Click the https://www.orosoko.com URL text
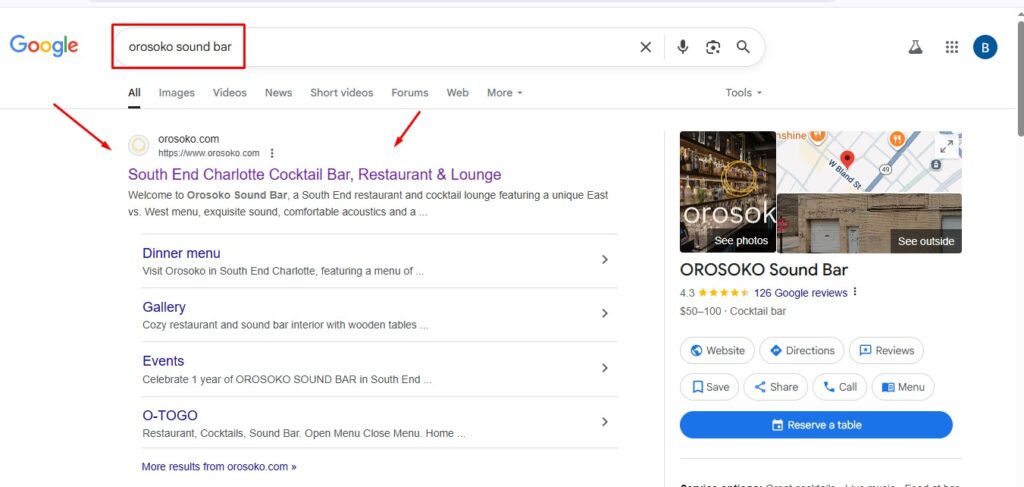1024x487 pixels. tap(209, 153)
